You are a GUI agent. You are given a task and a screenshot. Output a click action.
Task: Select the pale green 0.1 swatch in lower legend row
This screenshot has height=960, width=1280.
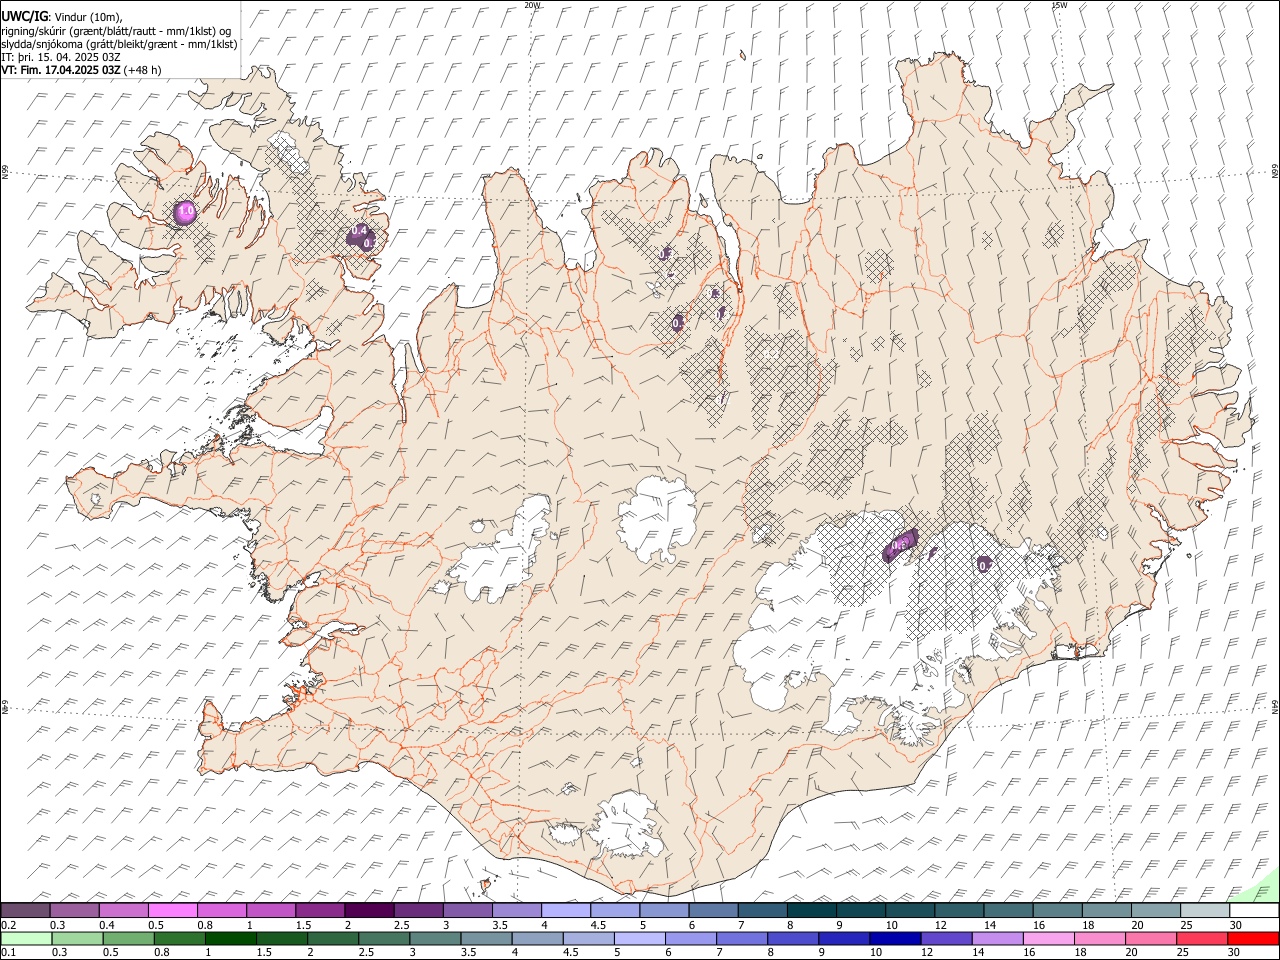pyautogui.click(x=26, y=938)
